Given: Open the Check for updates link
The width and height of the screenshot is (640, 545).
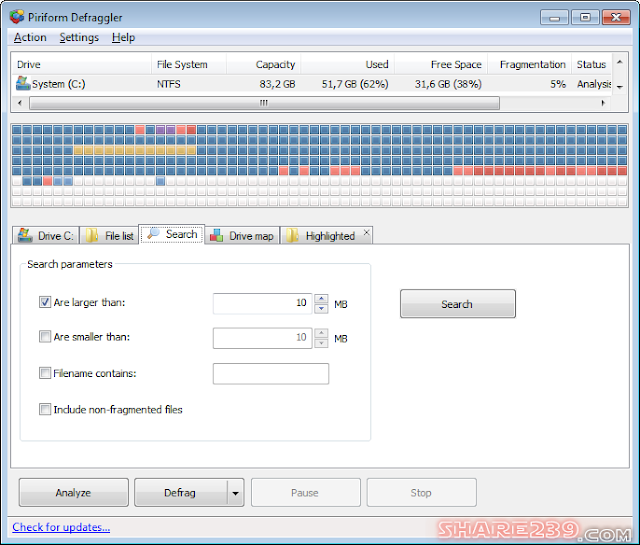Looking at the screenshot, I should [61, 527].
